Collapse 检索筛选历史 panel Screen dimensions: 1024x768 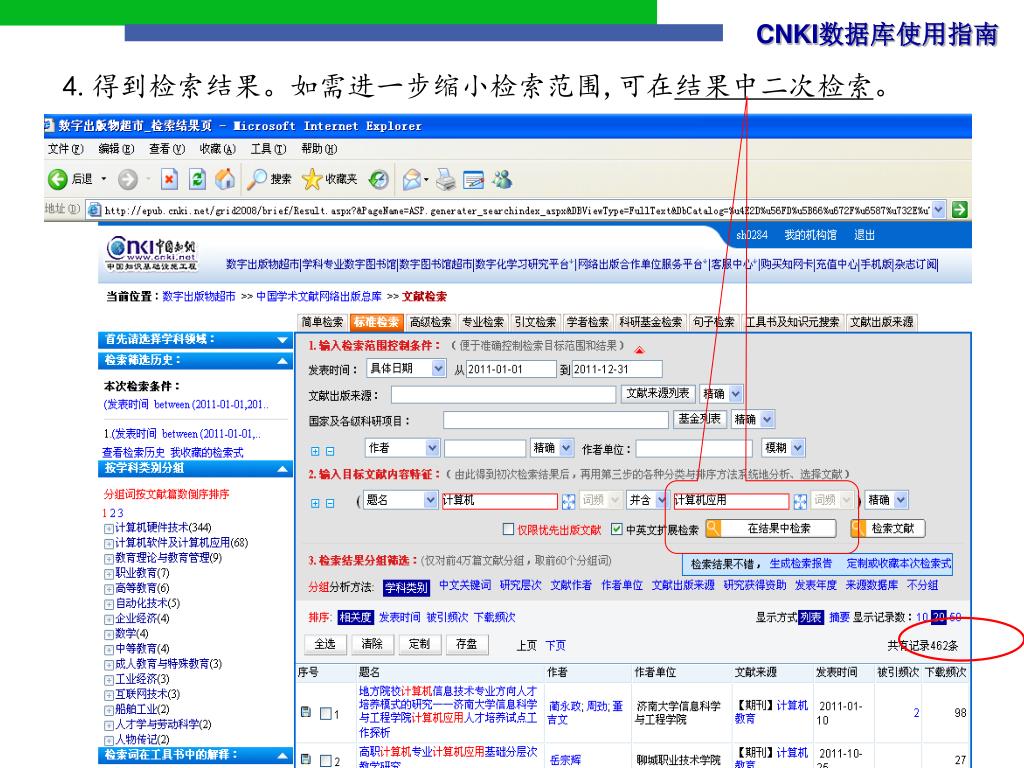point(282,360)
